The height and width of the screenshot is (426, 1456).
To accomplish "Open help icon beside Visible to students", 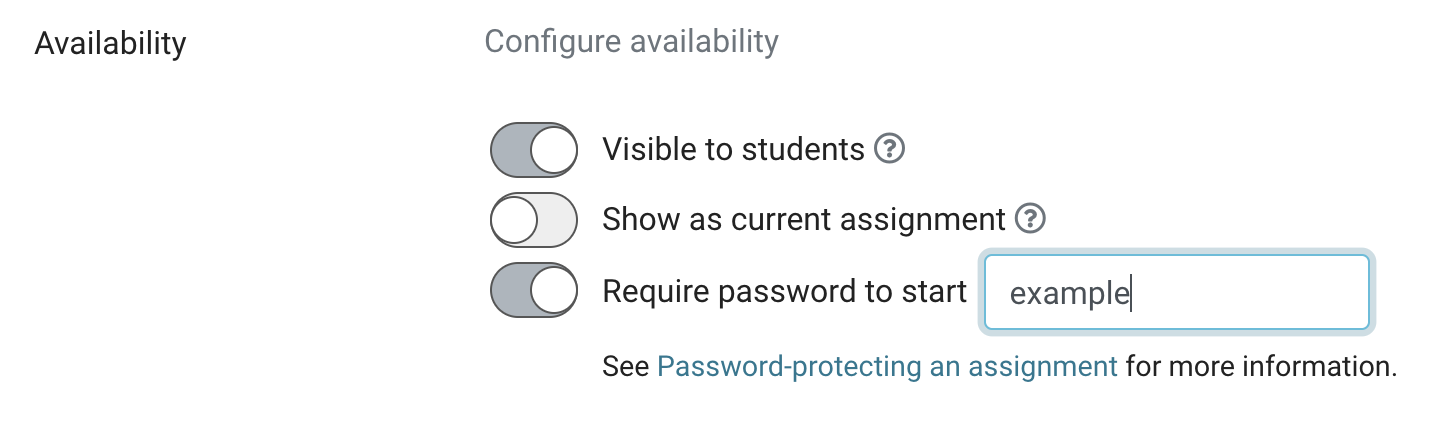I will coord(890,149).
